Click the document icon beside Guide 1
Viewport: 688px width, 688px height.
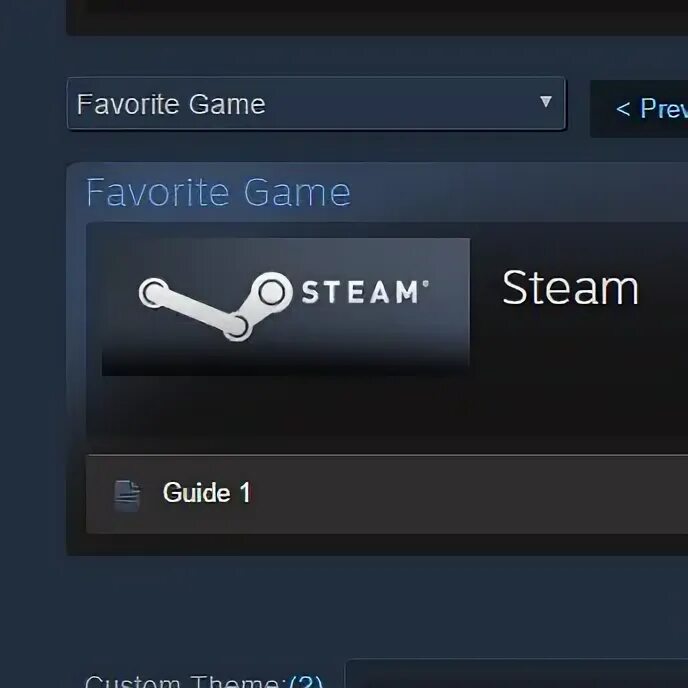click(127, 496)
